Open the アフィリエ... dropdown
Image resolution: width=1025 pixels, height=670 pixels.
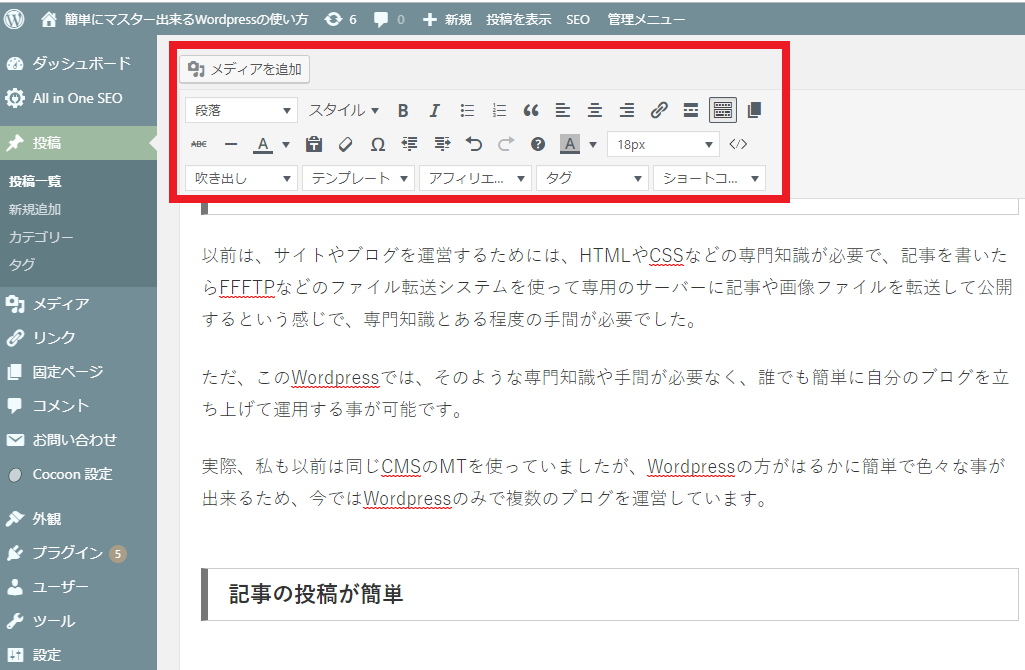[475, 178]
